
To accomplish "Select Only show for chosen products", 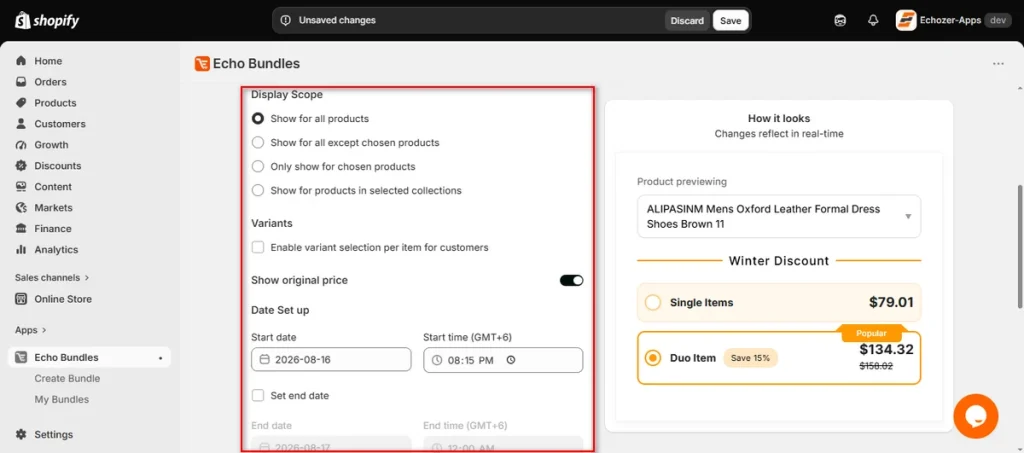I will click(x=258, y=166).
